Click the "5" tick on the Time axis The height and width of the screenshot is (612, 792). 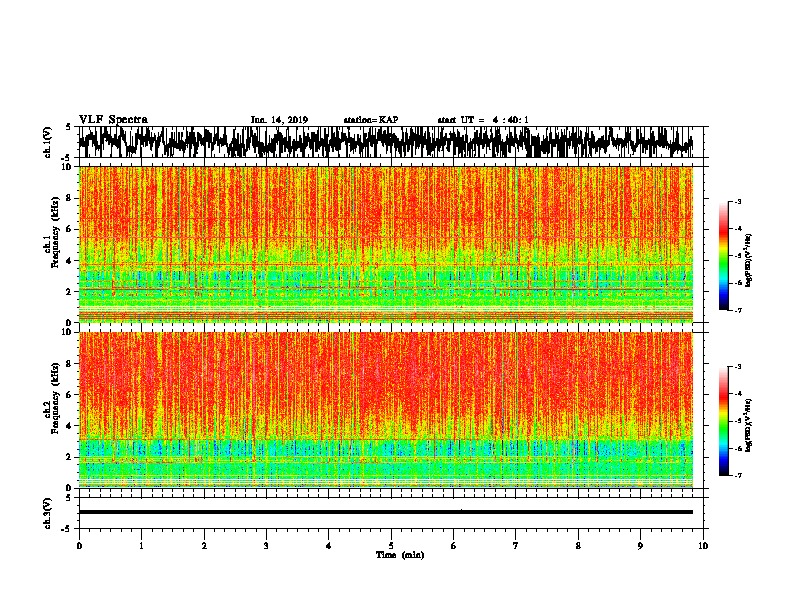(x=391, y=546)
